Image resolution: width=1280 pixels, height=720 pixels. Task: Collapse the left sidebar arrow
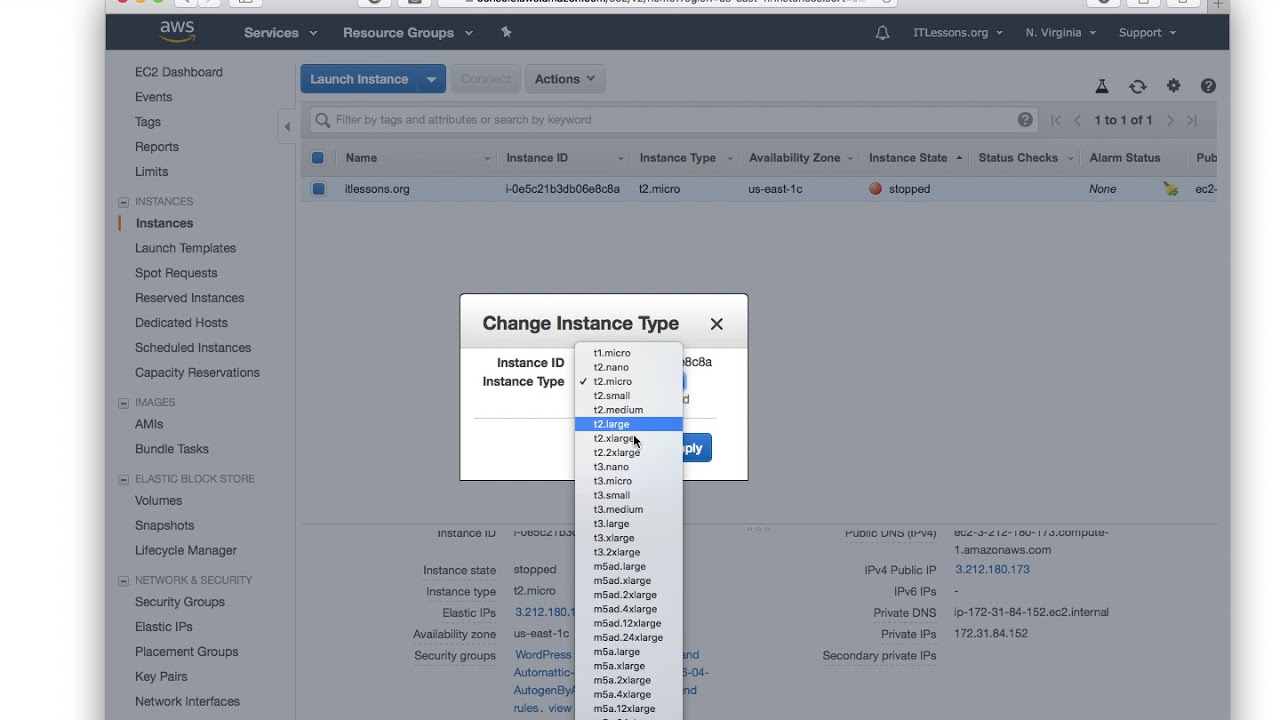point(287,127)
